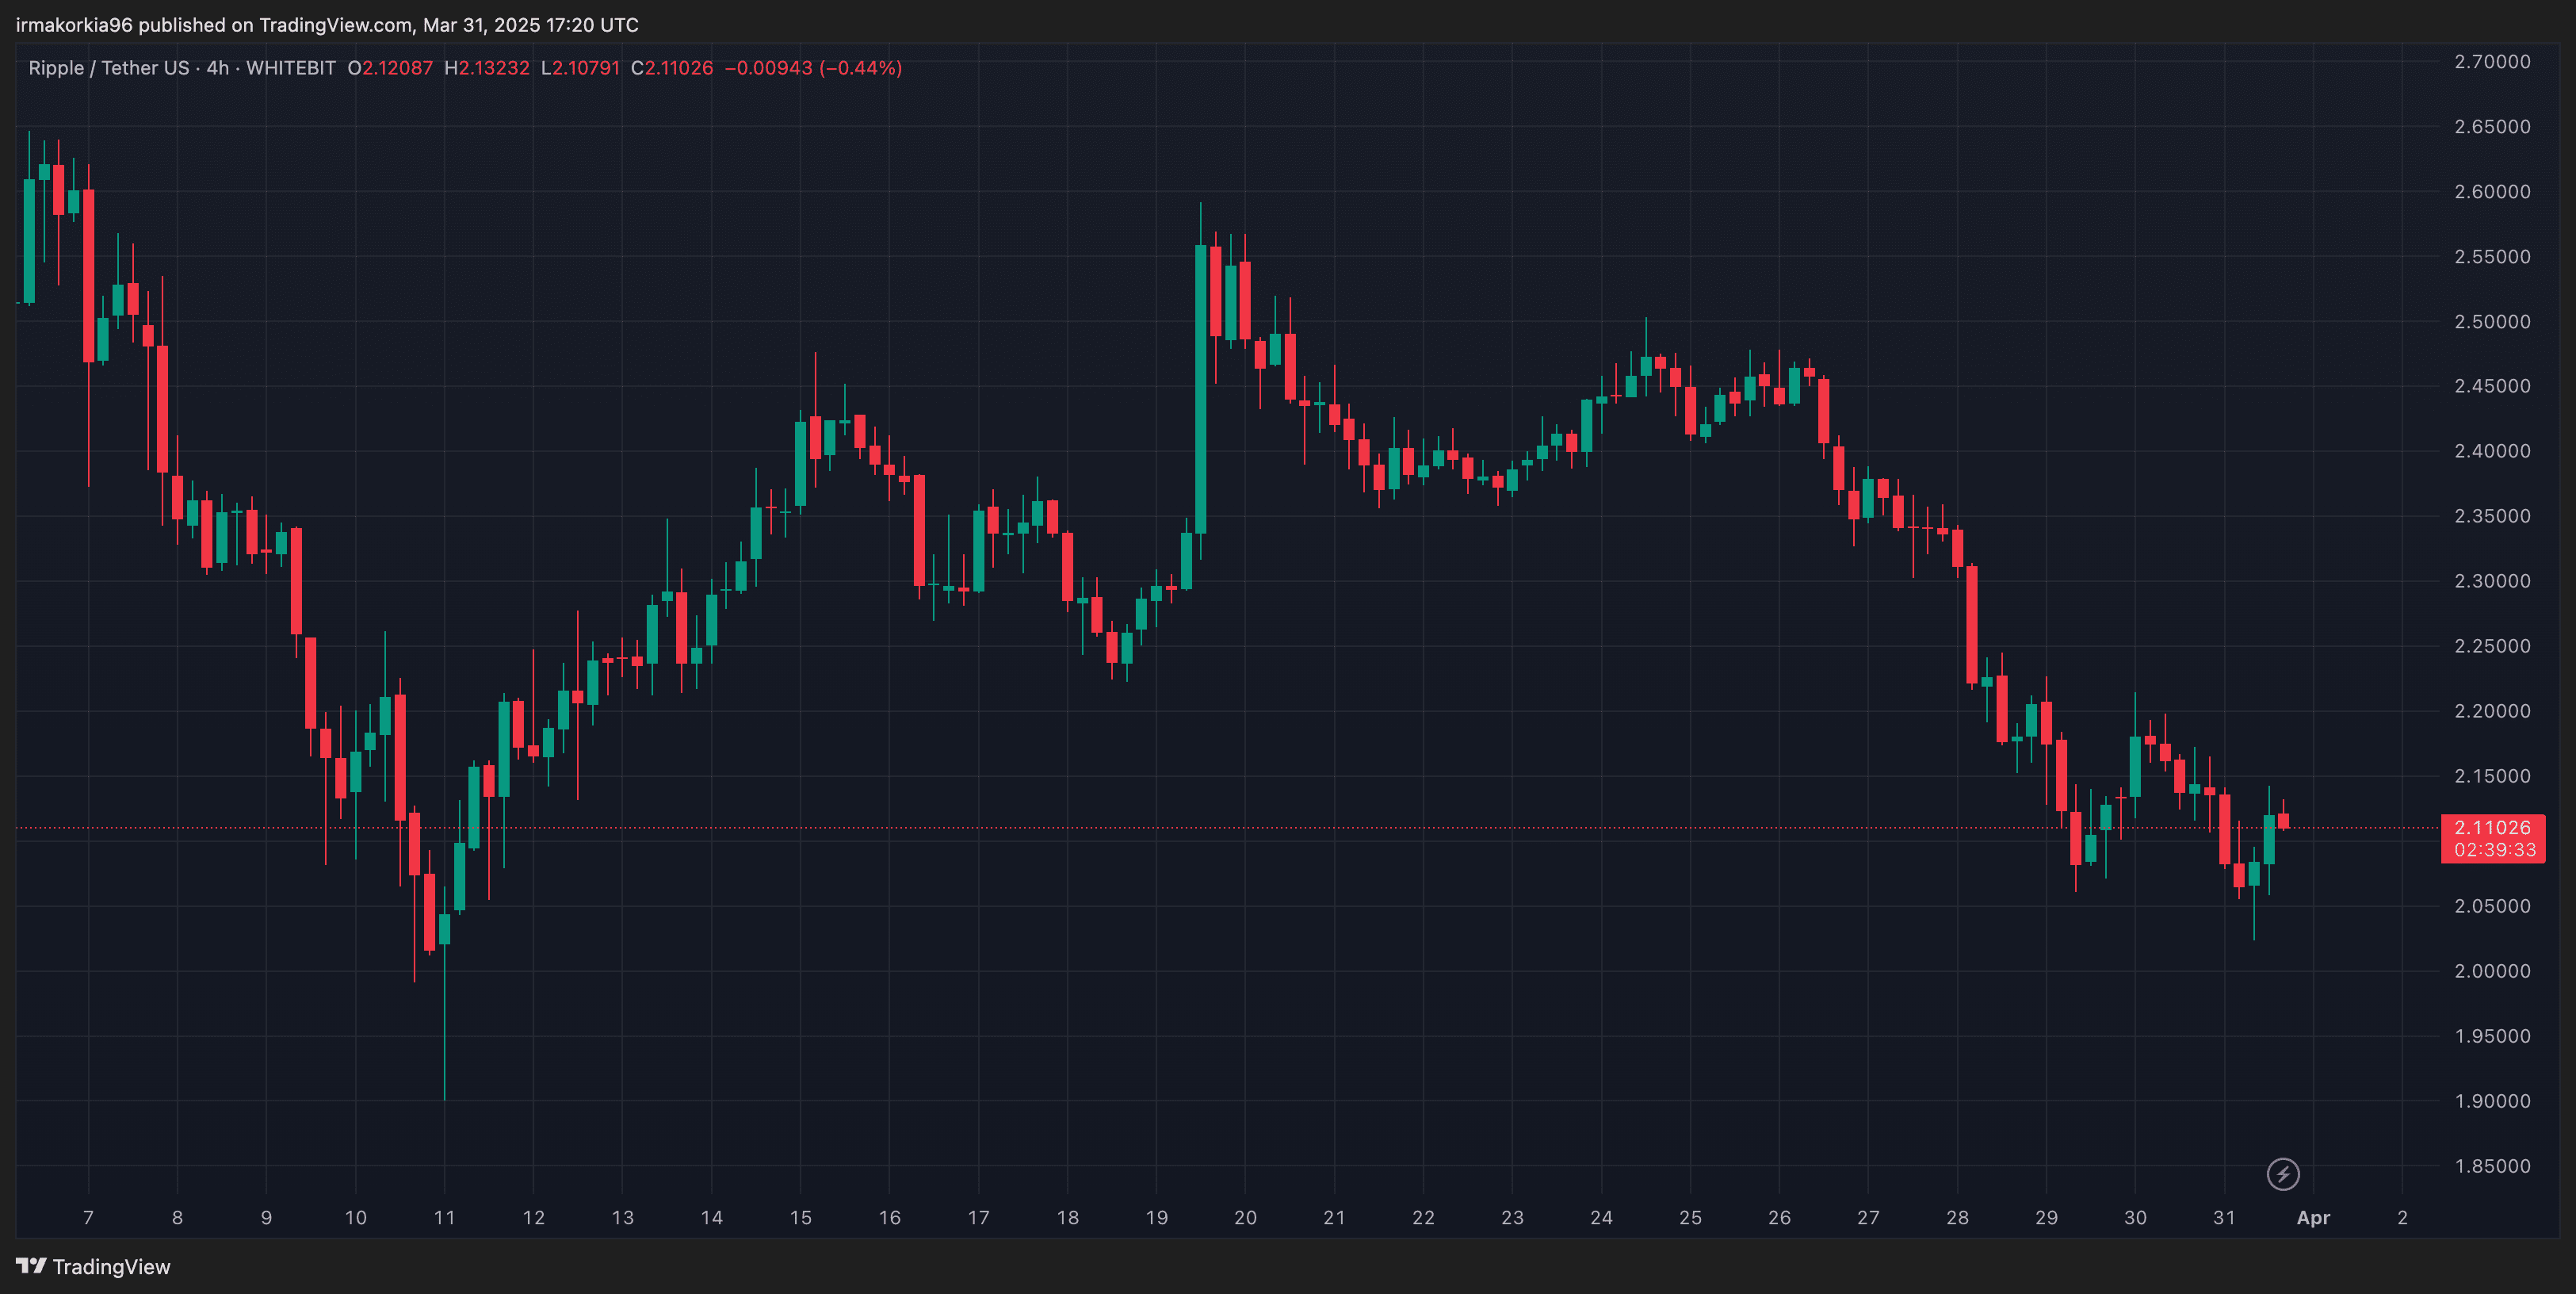The height and width of the screenshot is (1294, 2576).
Task: Click the change value −0.00943 (−0.44%)
Action: click(813, 68)
